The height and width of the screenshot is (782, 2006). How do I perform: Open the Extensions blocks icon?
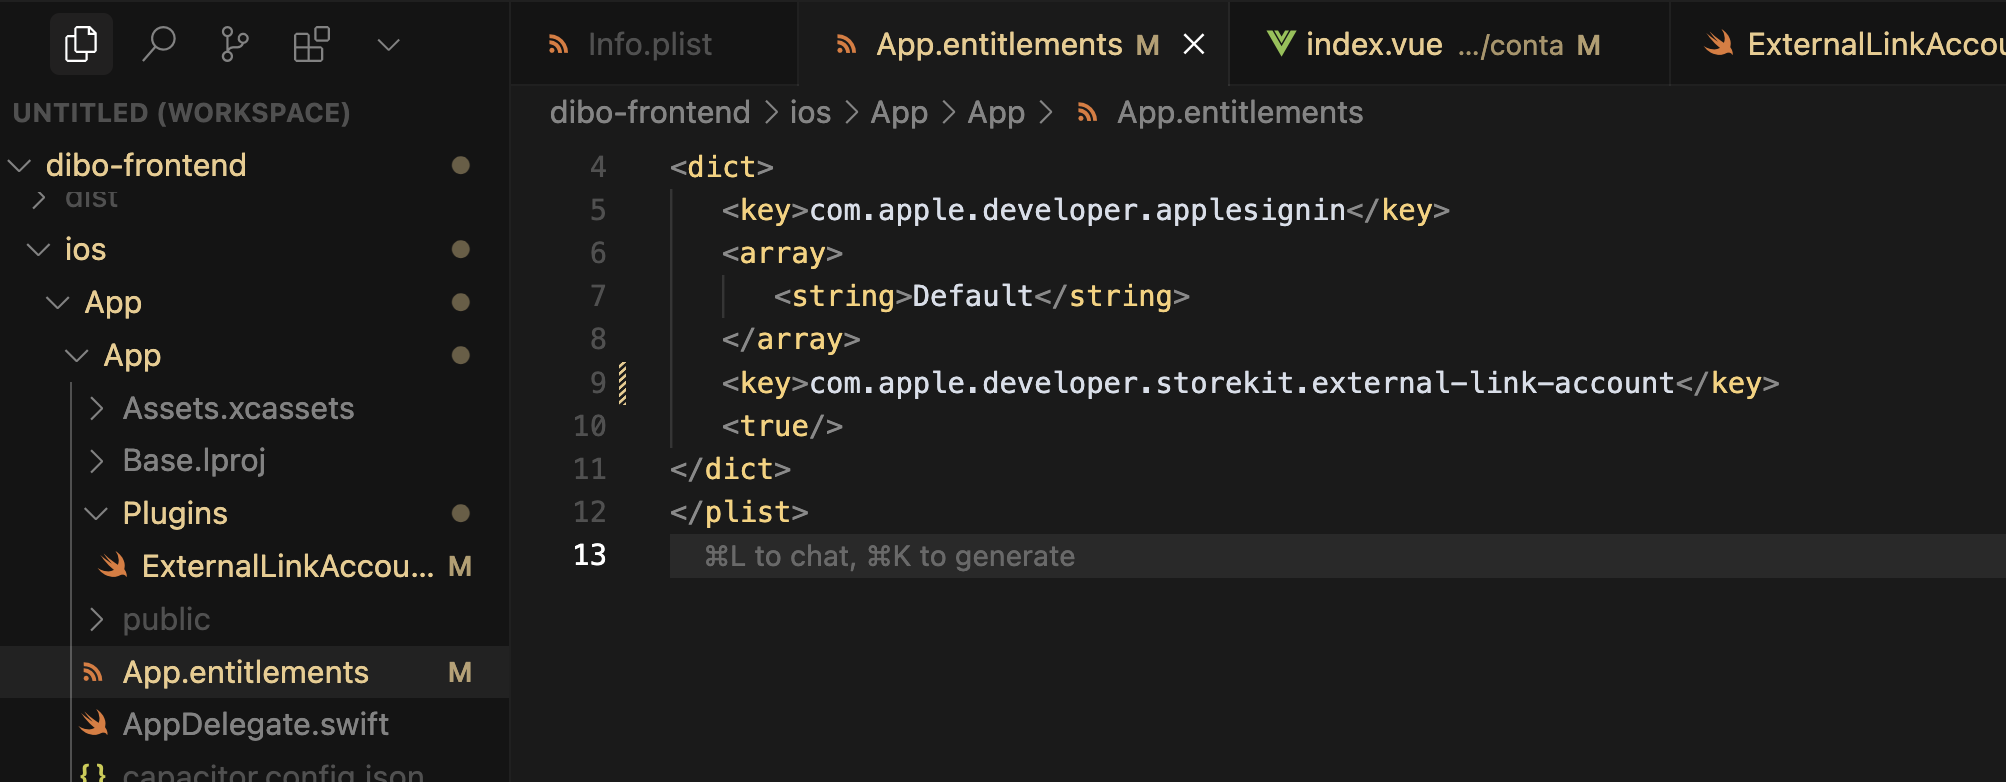click(311, 45)
